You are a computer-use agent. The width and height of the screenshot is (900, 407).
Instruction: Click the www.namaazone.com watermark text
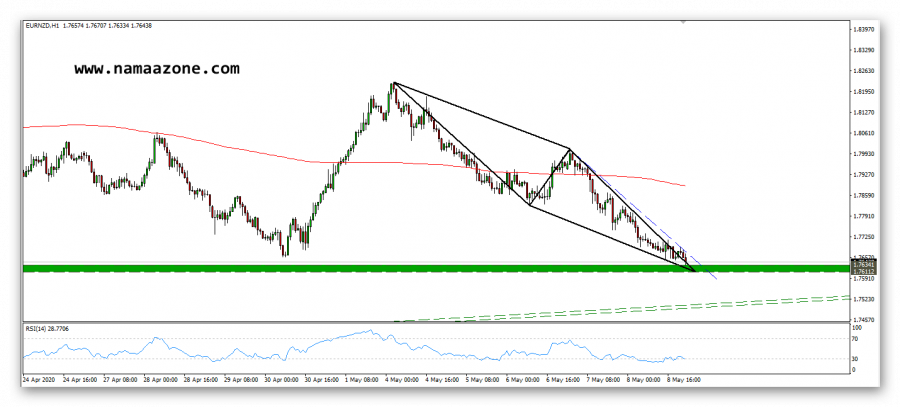[x=156, y=69]
